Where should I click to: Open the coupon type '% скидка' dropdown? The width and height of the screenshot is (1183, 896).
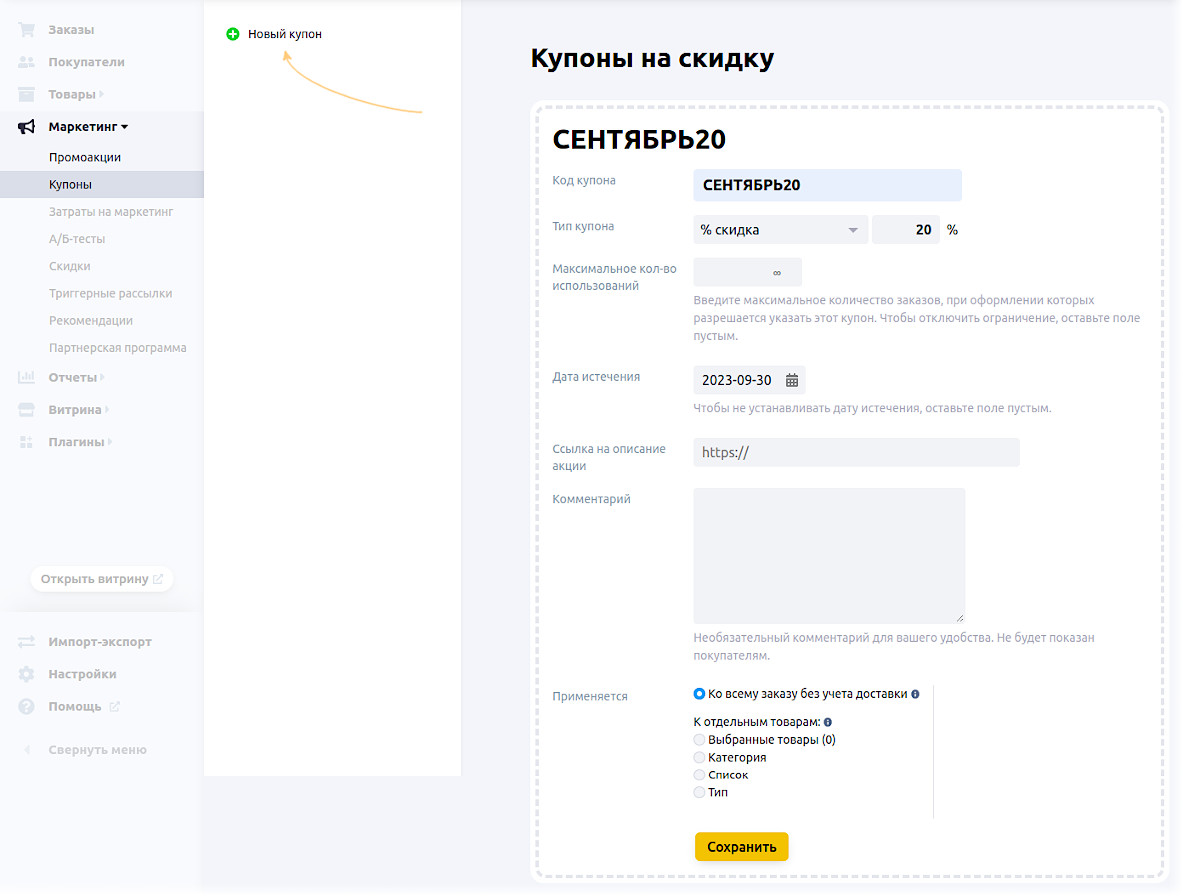point(780,230)
